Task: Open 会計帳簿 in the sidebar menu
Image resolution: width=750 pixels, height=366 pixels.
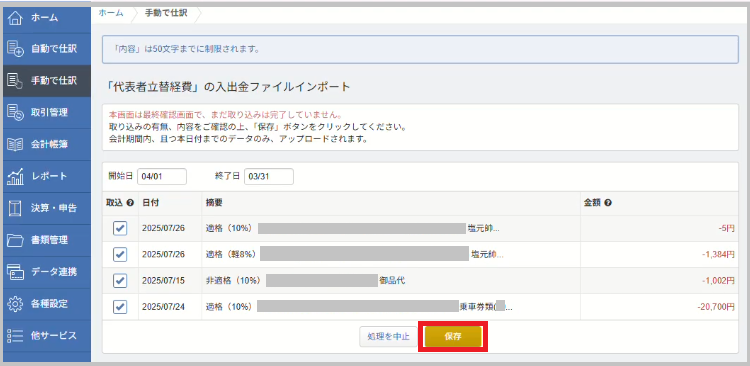Action: 47,144
